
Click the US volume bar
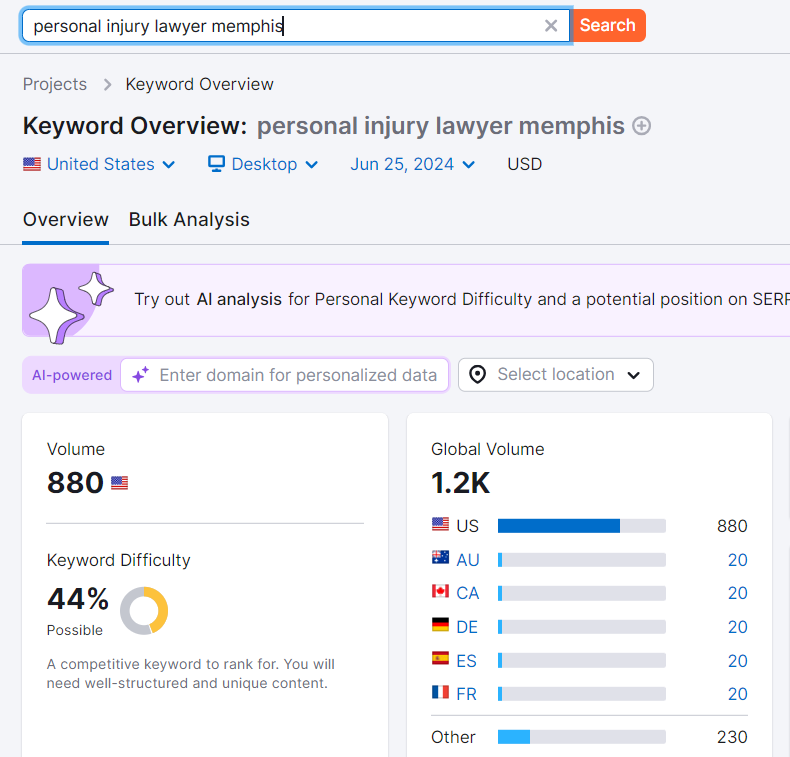[x=581, y=526]
